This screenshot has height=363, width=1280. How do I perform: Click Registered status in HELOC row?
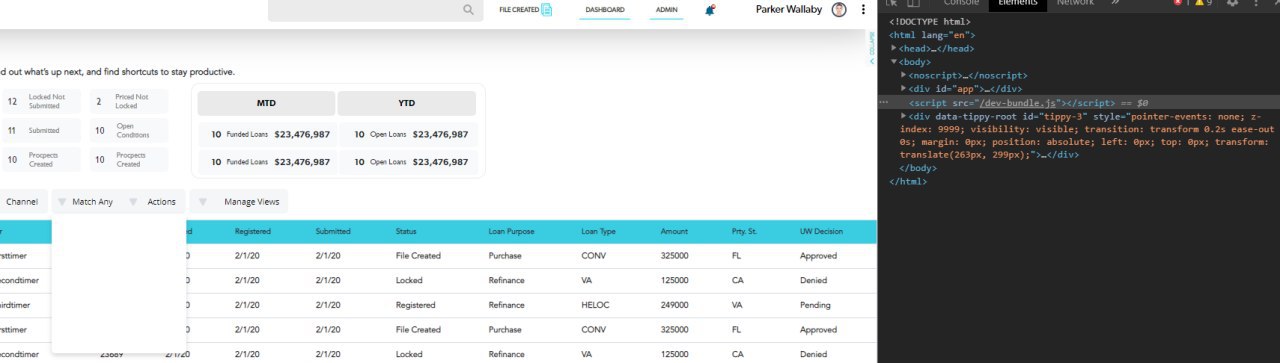[415, 305]
